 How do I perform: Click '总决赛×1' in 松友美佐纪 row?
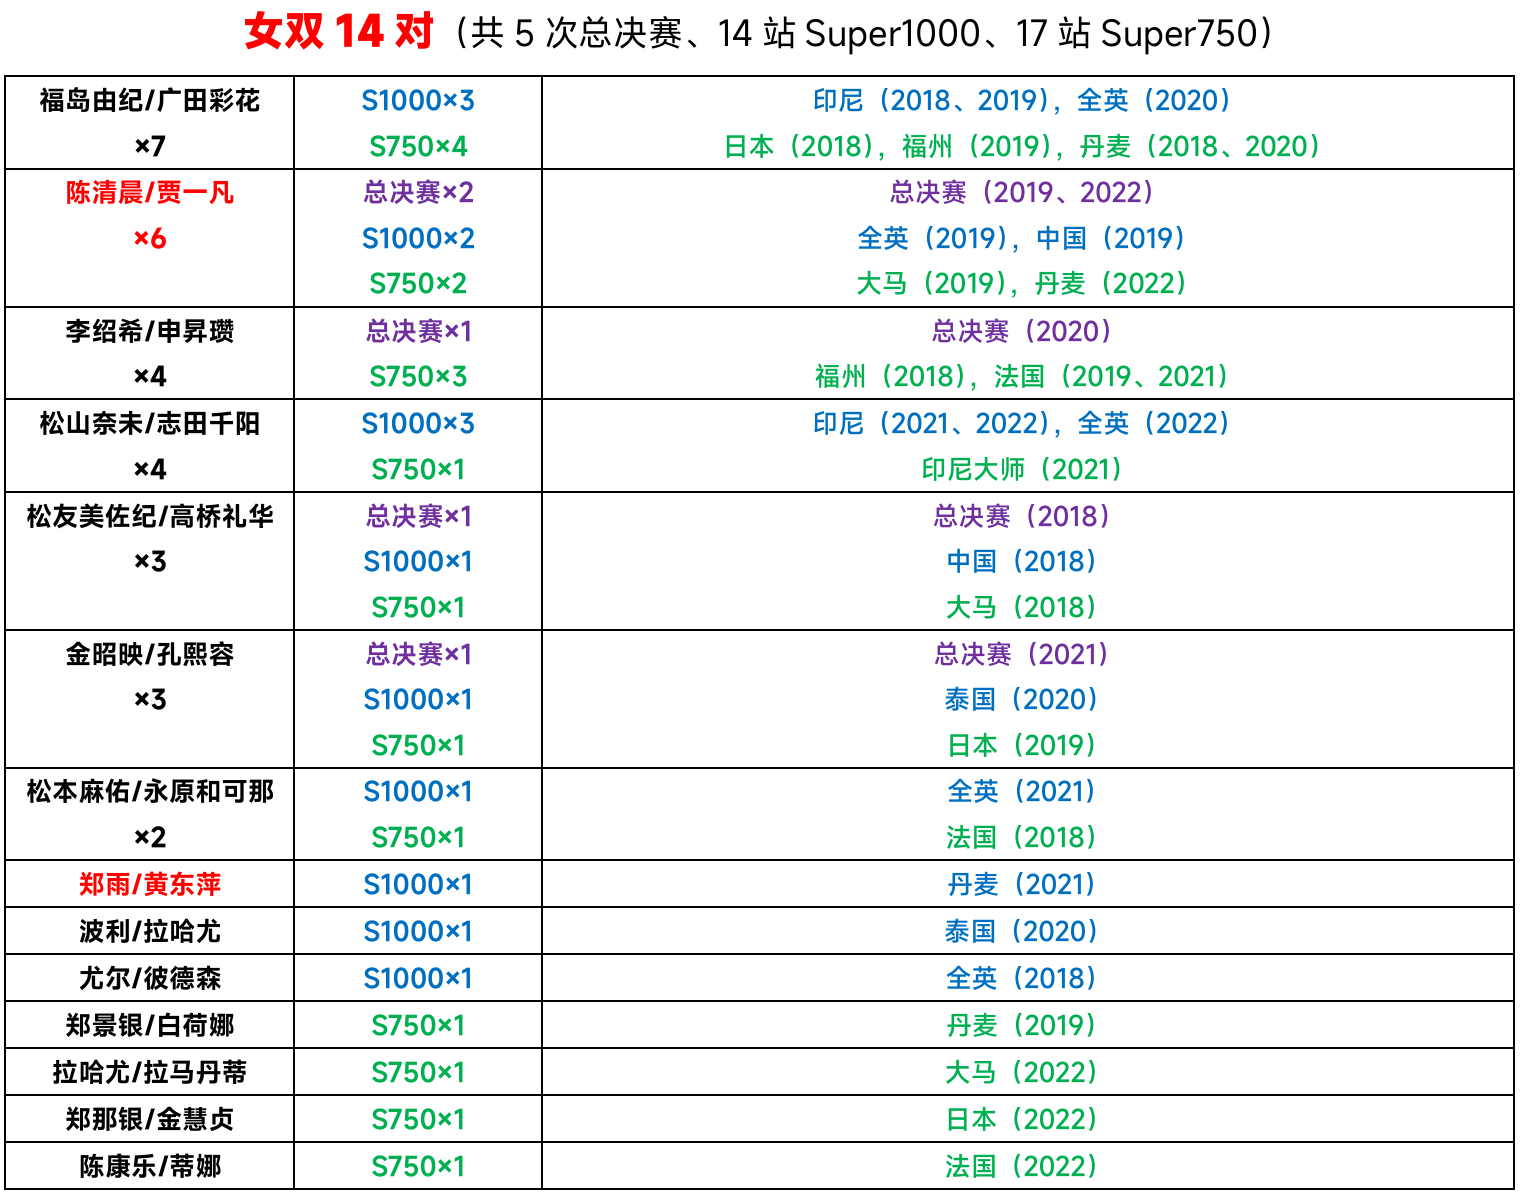point(418,516)
